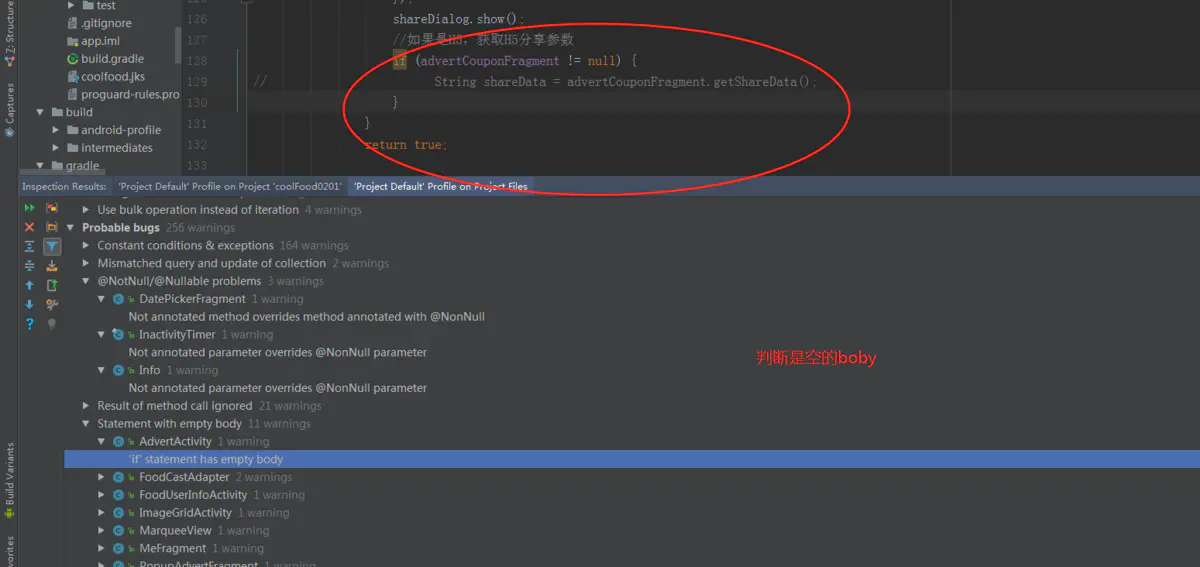Collapse Statement with empty body group
The width and height of the screenshot is (1200, 567).
[86, 424]
